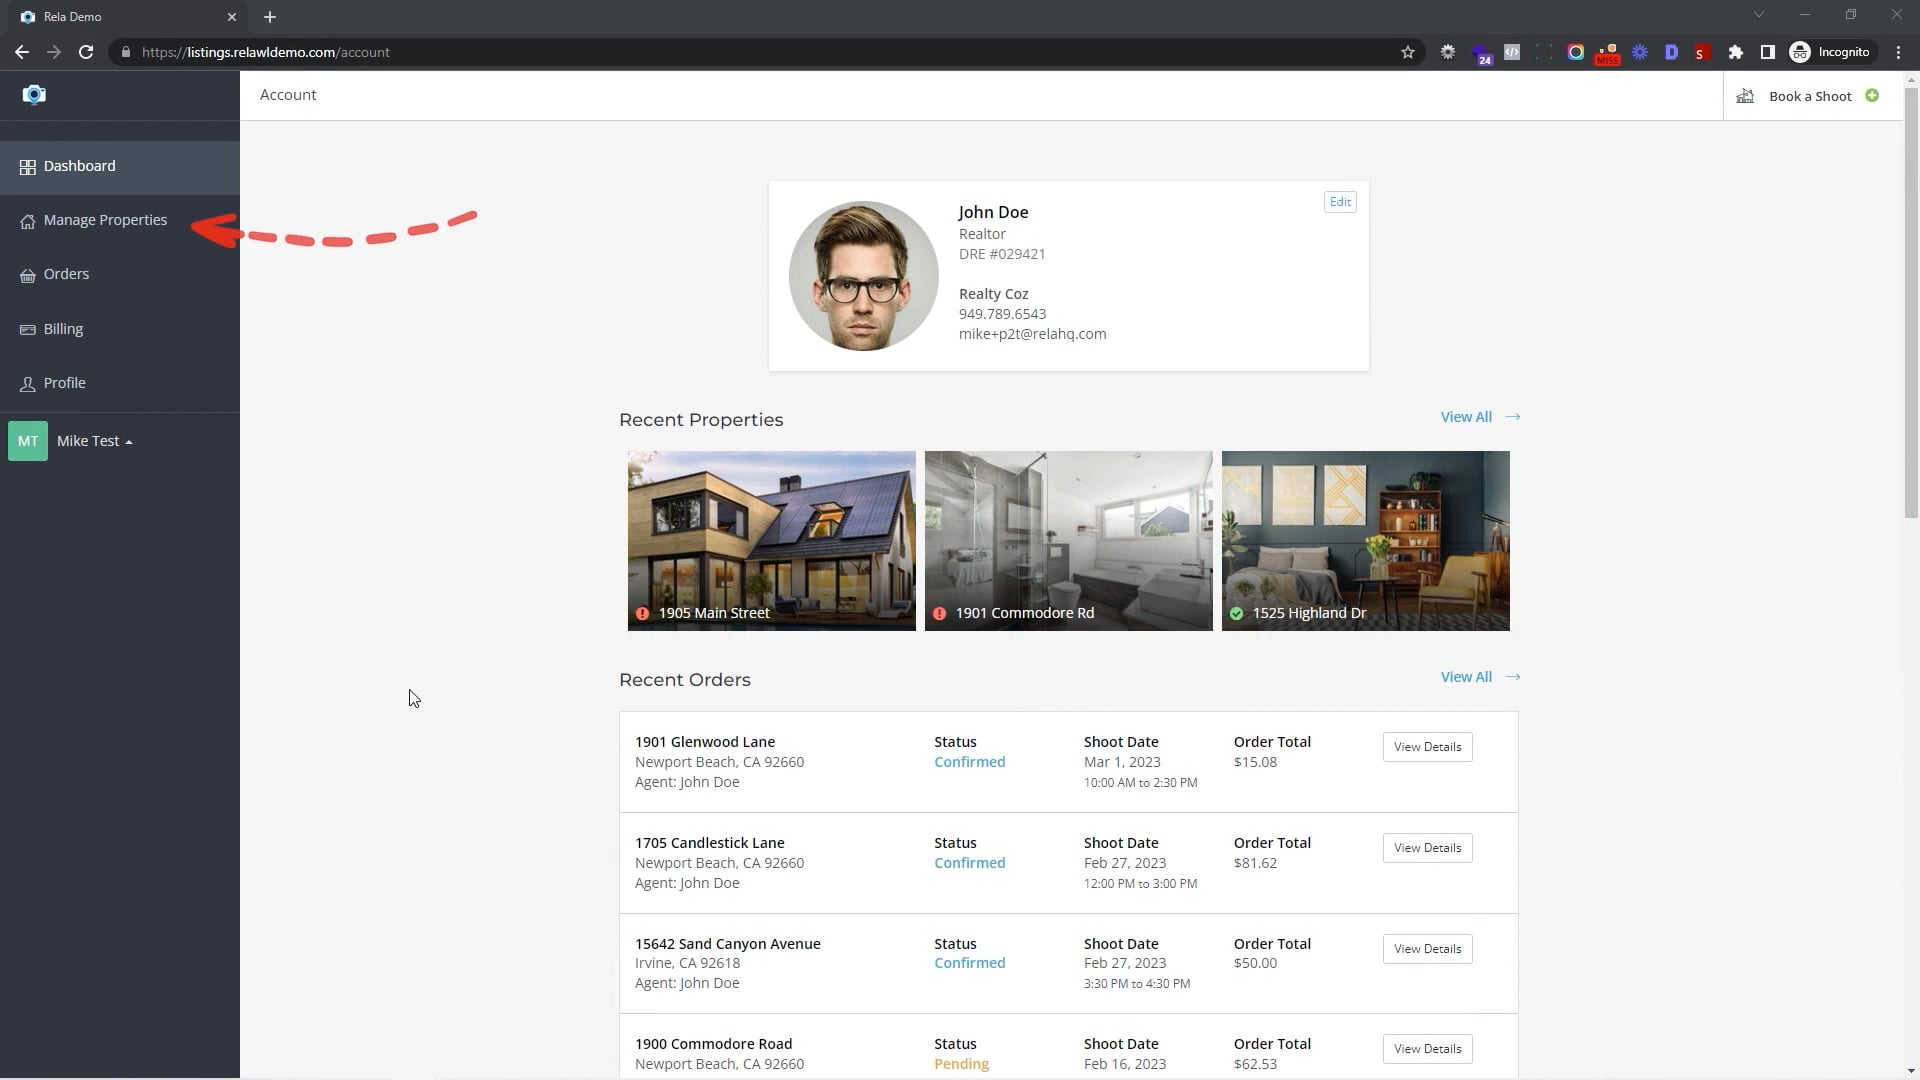Click the Orders basket icon
The width and height of the screenshot is (1920, 1080).
click(27, 274)
